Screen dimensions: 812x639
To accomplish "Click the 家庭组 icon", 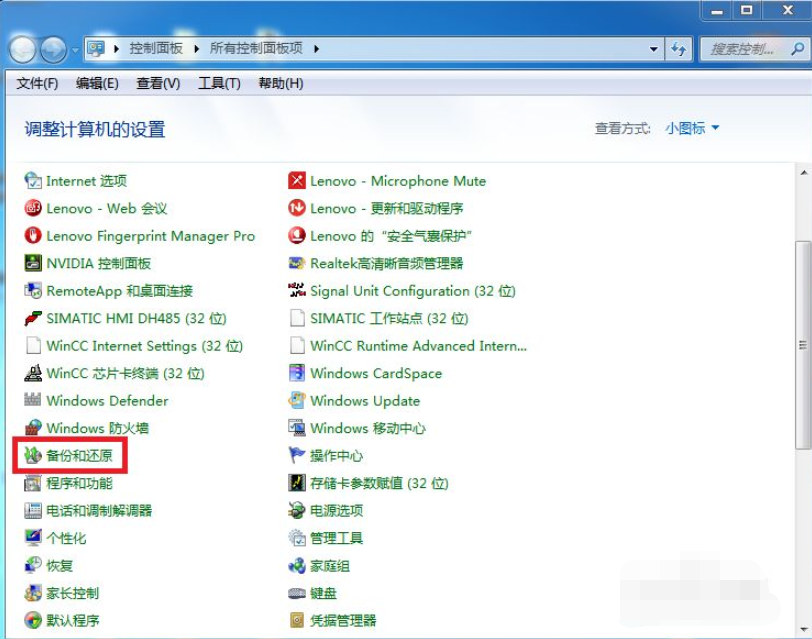I will tap(297, 565).
